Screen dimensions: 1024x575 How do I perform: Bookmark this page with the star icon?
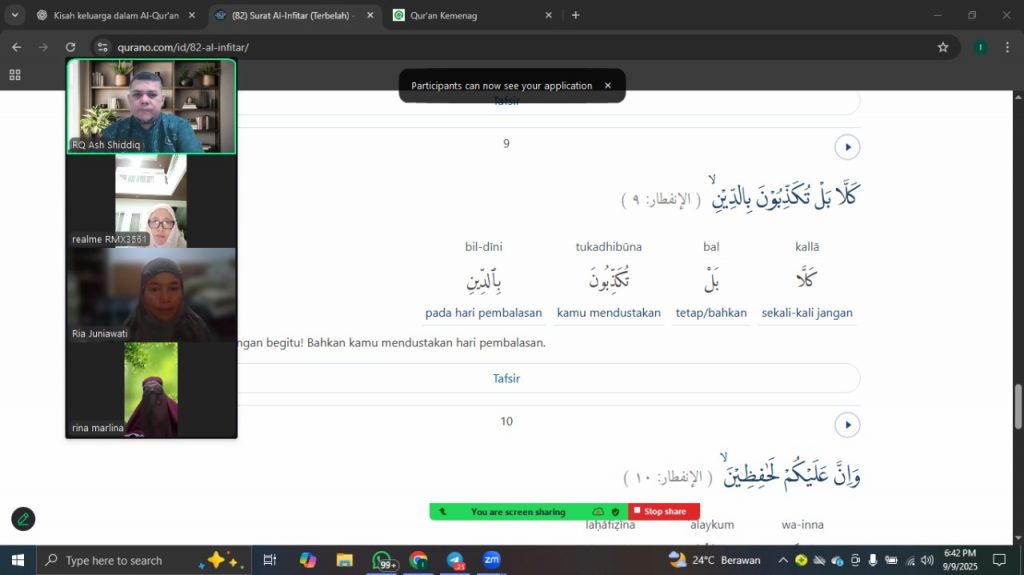point(942,47)
